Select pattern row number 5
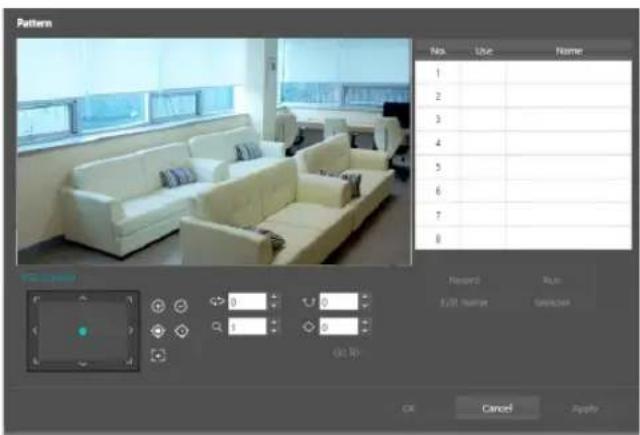The height and width of the screenshot is (435, 640). coord(523,167)
